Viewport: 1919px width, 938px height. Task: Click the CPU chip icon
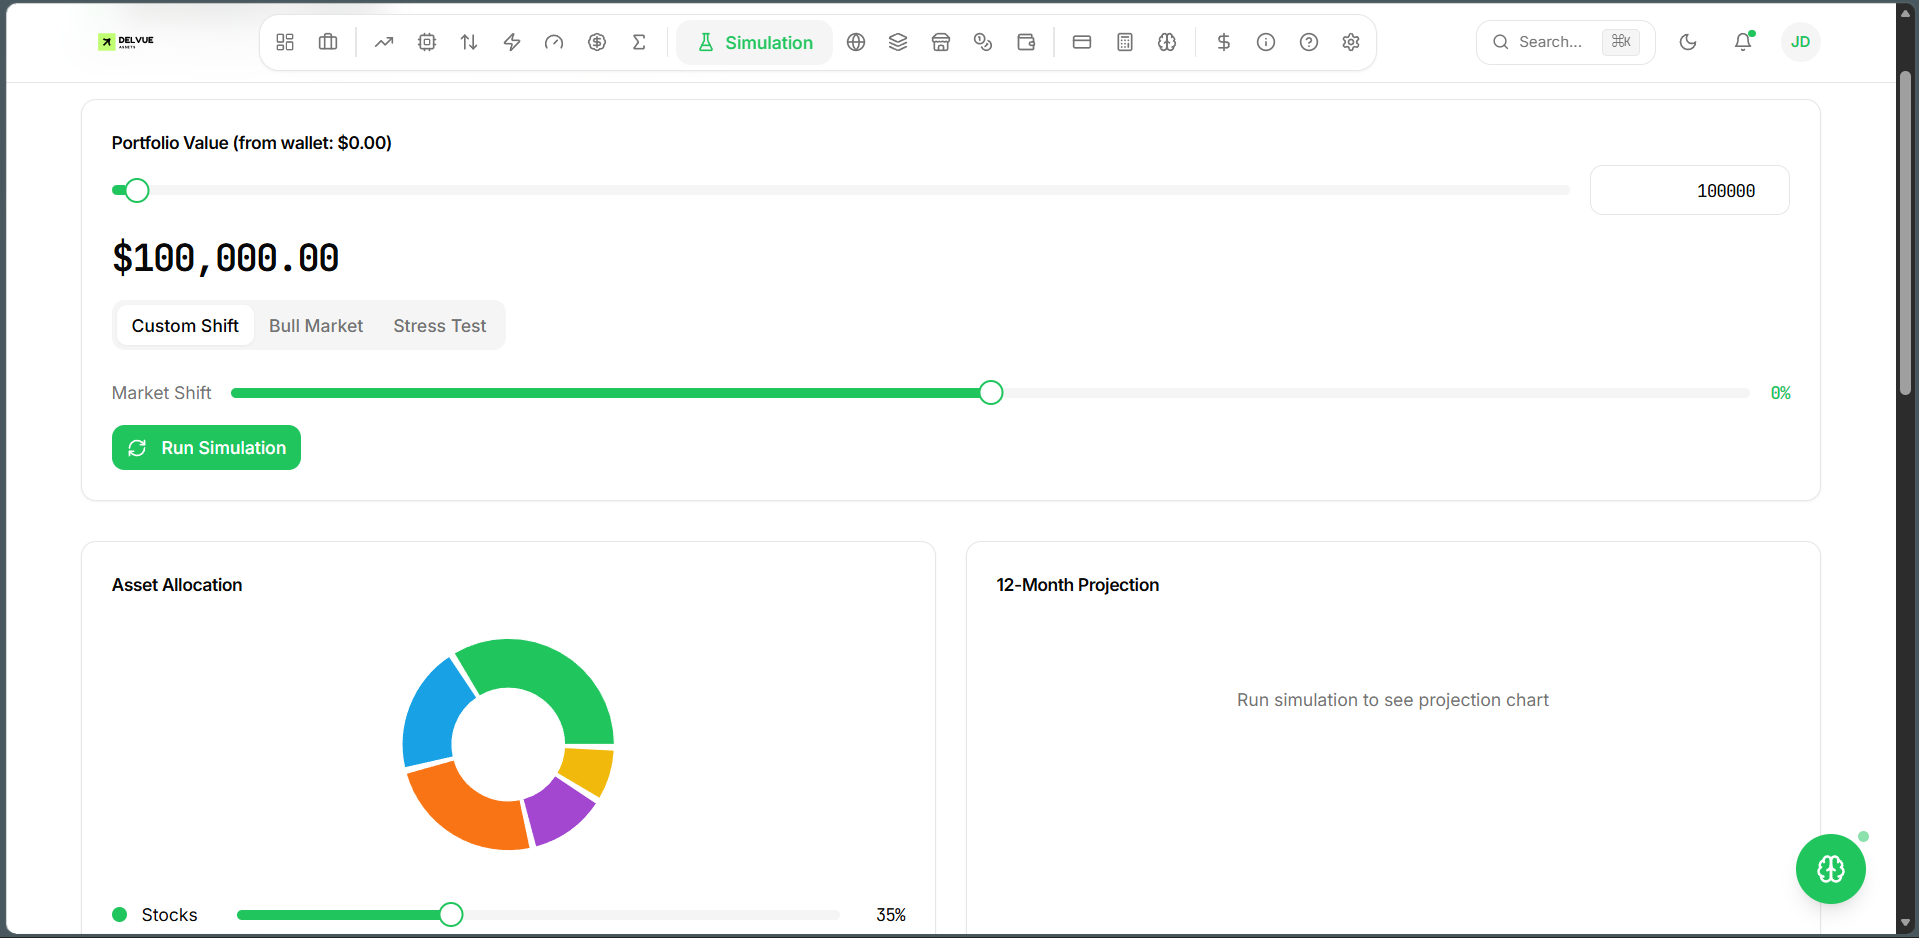coord(427,42)
